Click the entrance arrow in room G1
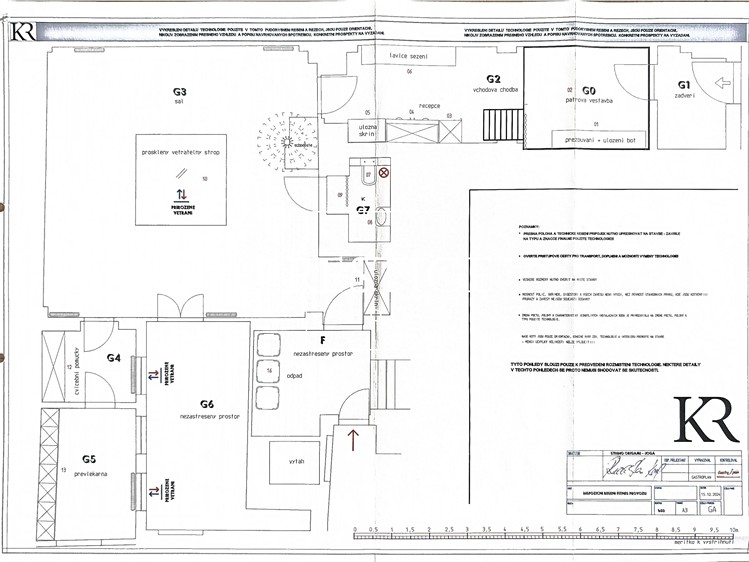The width and height of the screenshot is (749, 562). pyautogui.click(x=723, y=83)
